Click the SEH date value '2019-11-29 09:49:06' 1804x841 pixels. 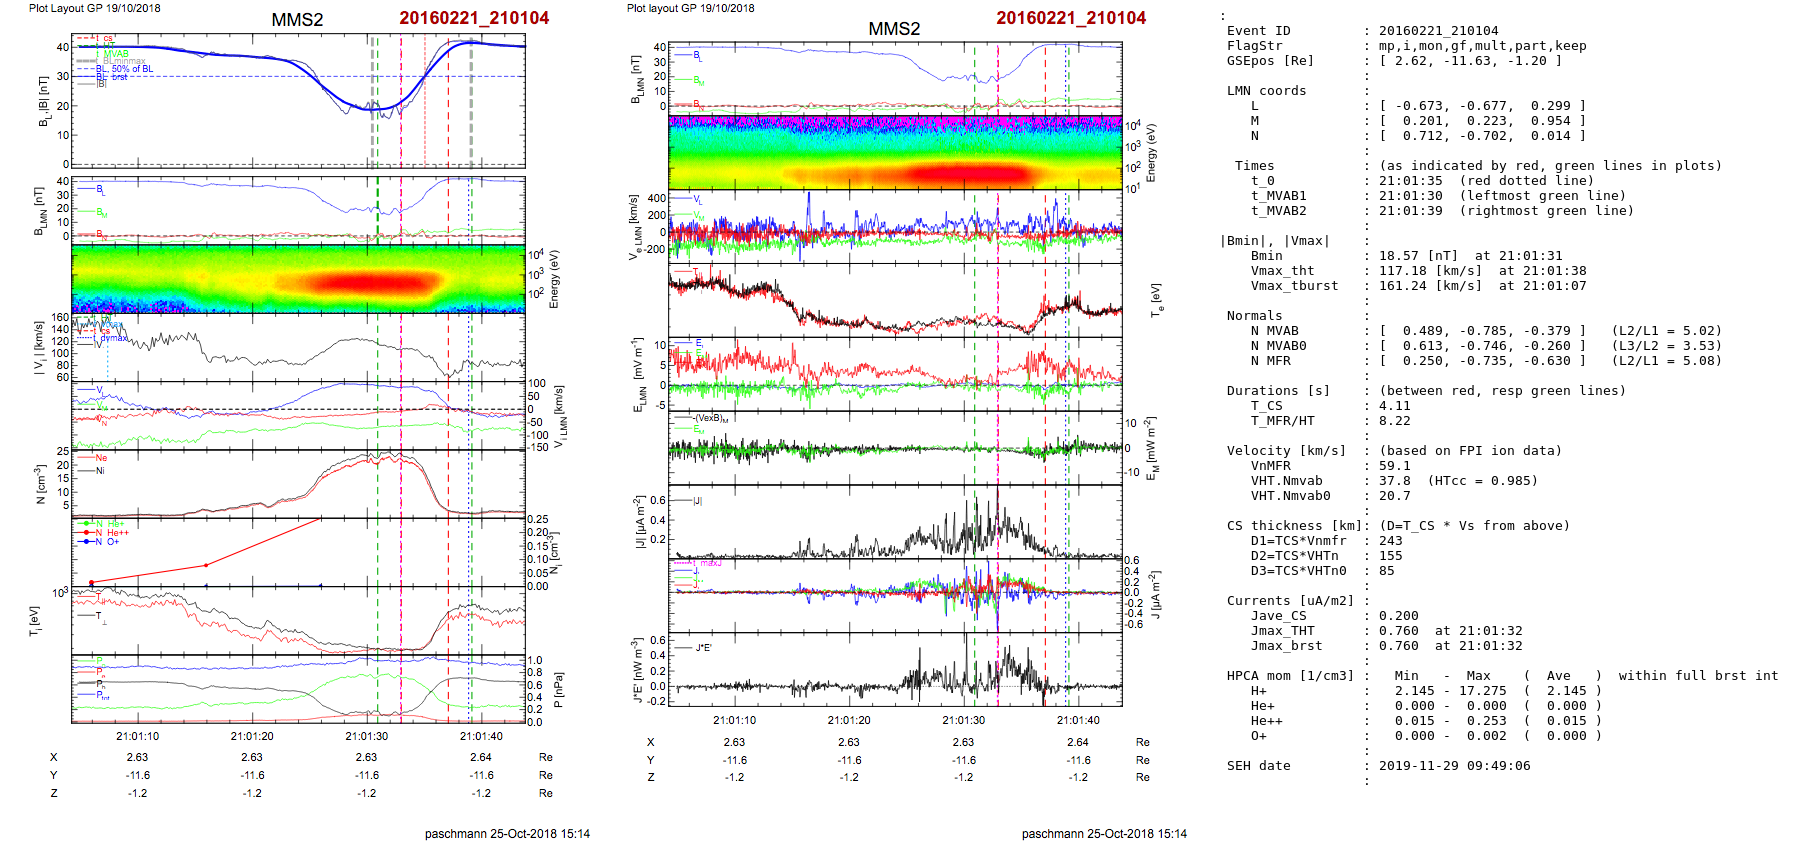(x=1455, y=766)
